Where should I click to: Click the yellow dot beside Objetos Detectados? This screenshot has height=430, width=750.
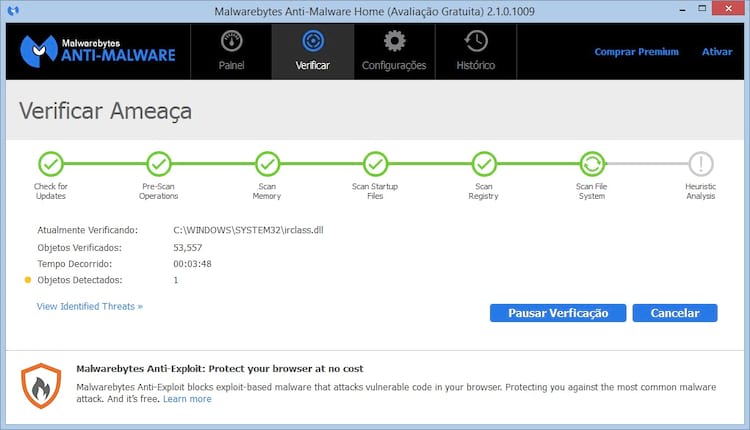(x=28, y=280)
